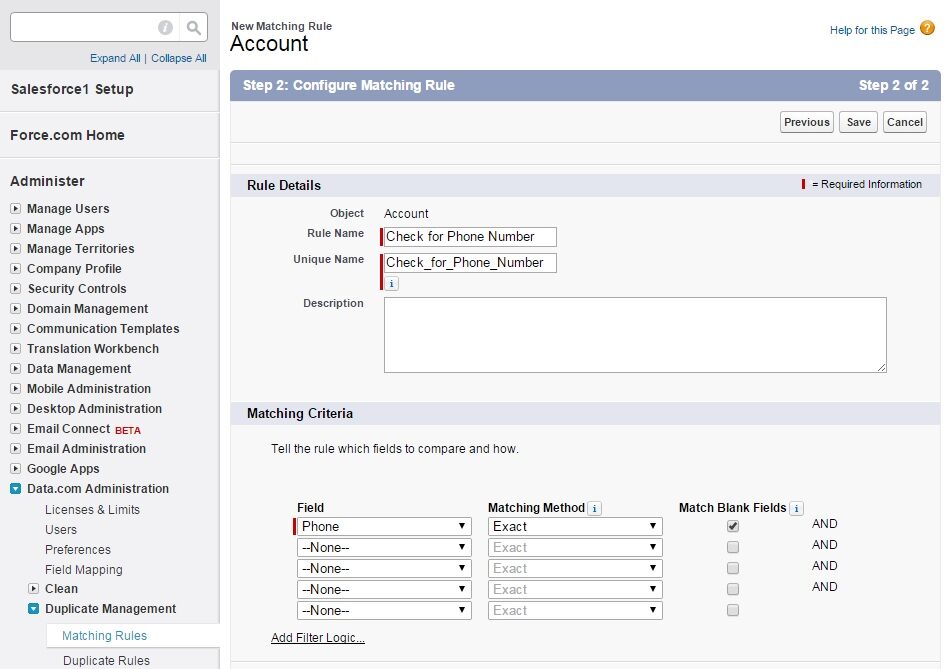Select Field Mapping in sidebar menu

click(84, 569)
